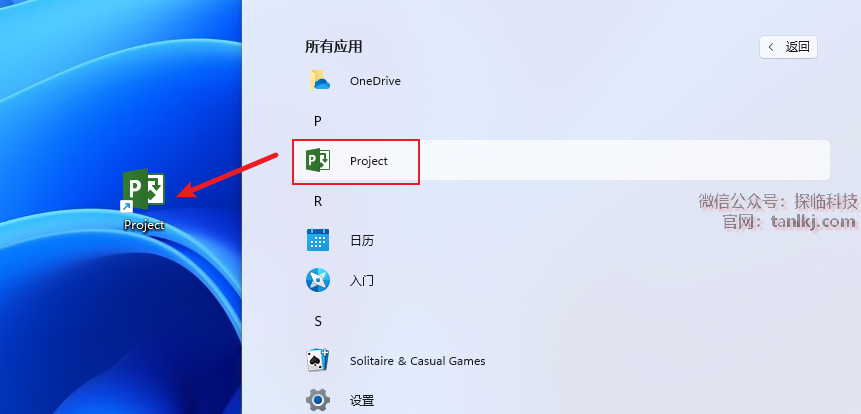Click the Solitaire & Casual Games card icon
The height and width of the screenshot is (414, 861).
coord(318,360)
